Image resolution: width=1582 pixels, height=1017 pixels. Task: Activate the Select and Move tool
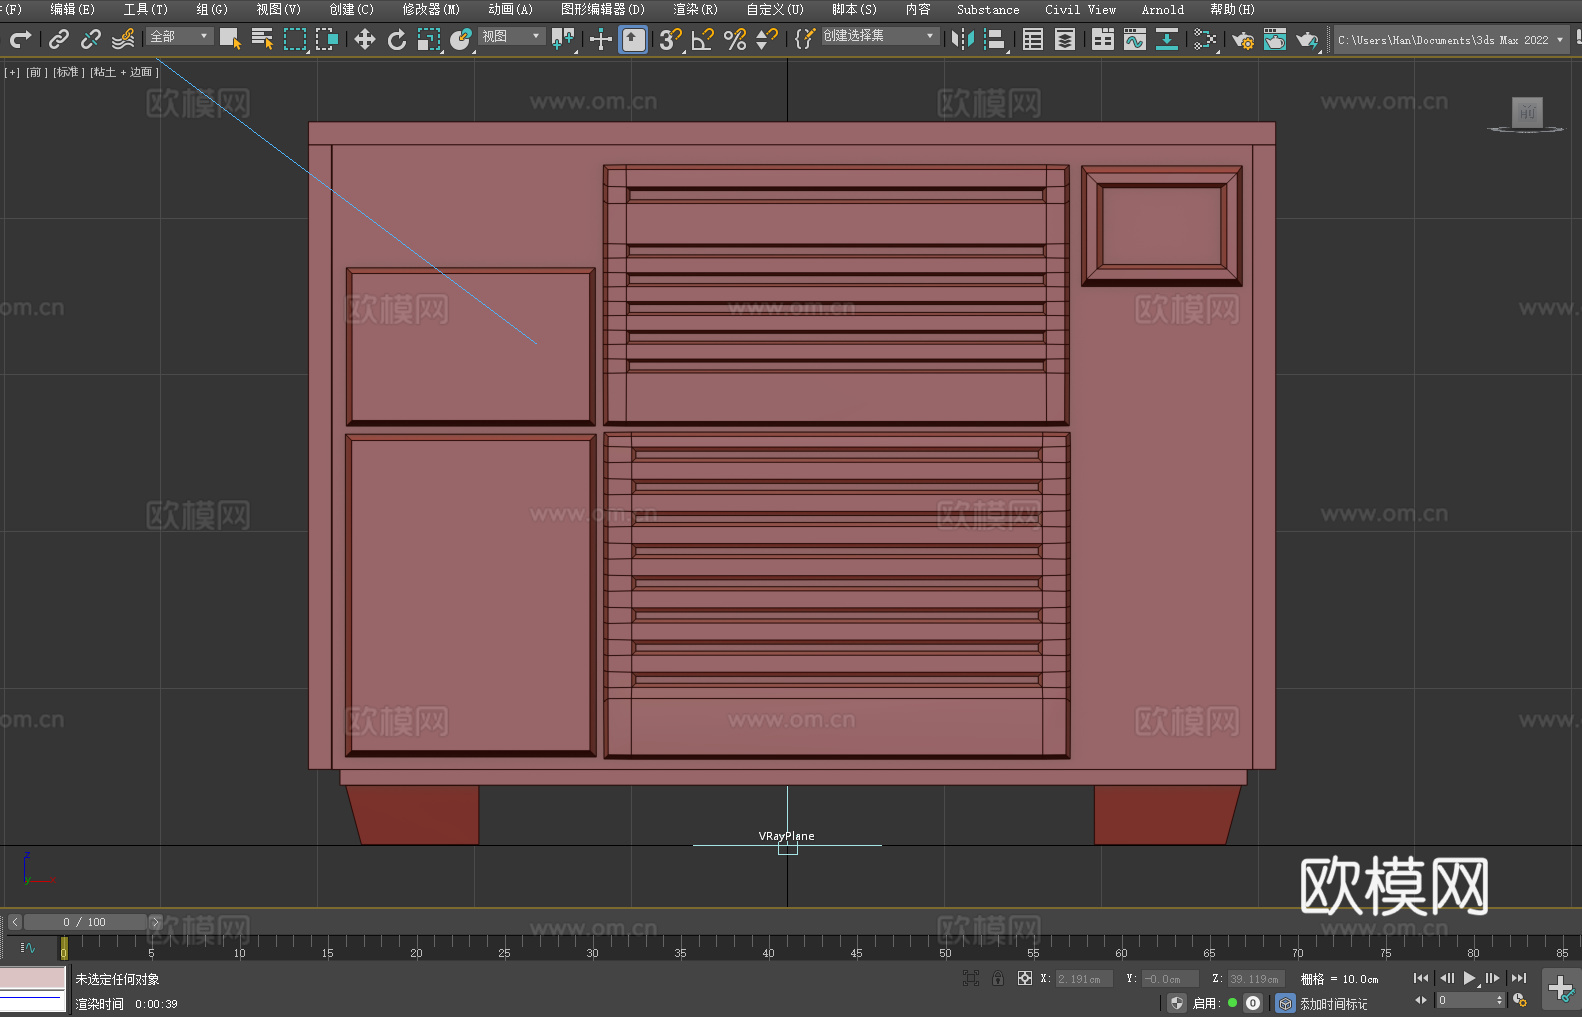pyautogui.click(x=365, y=39)
